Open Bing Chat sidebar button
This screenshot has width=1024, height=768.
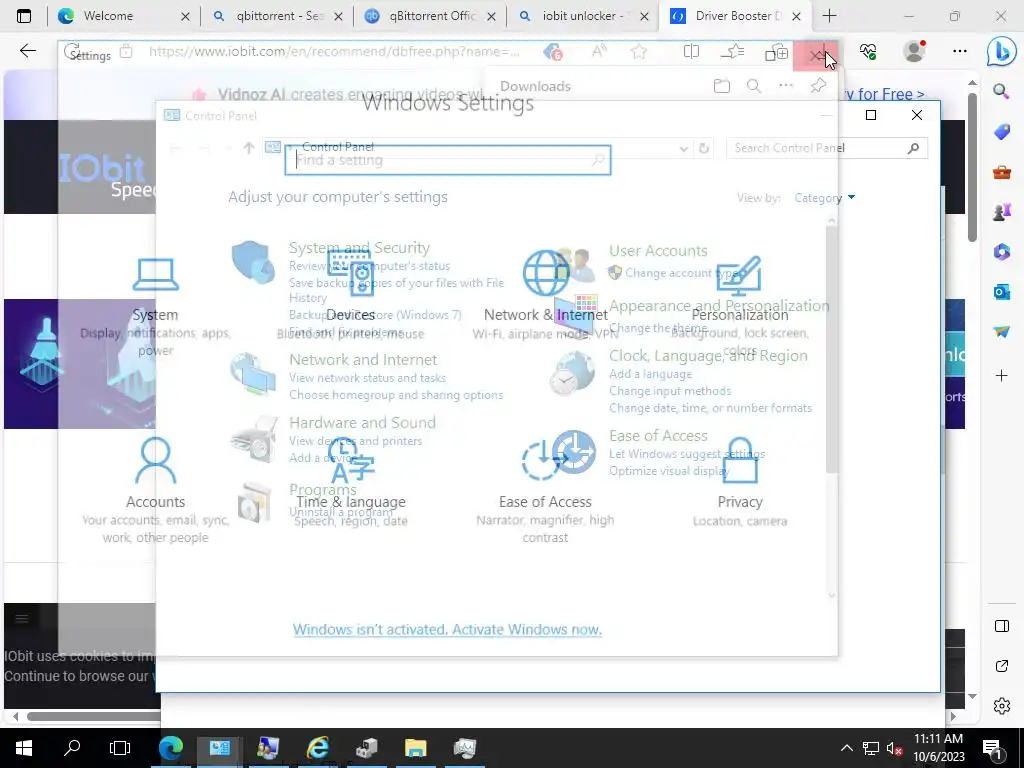coord(1001,51)
